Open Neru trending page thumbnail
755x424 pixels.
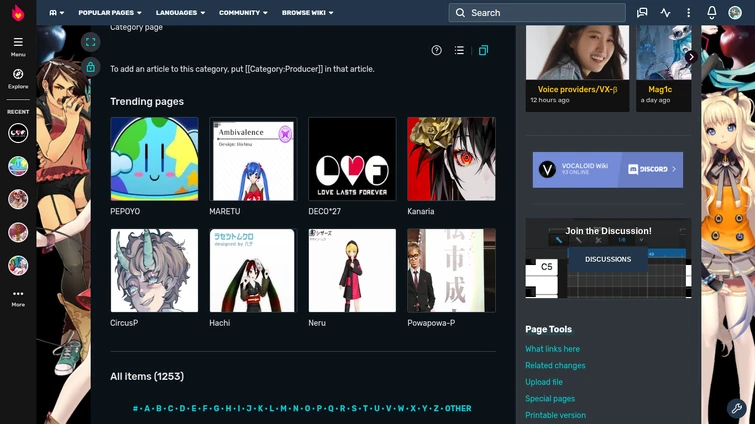[x=352, y=270]
